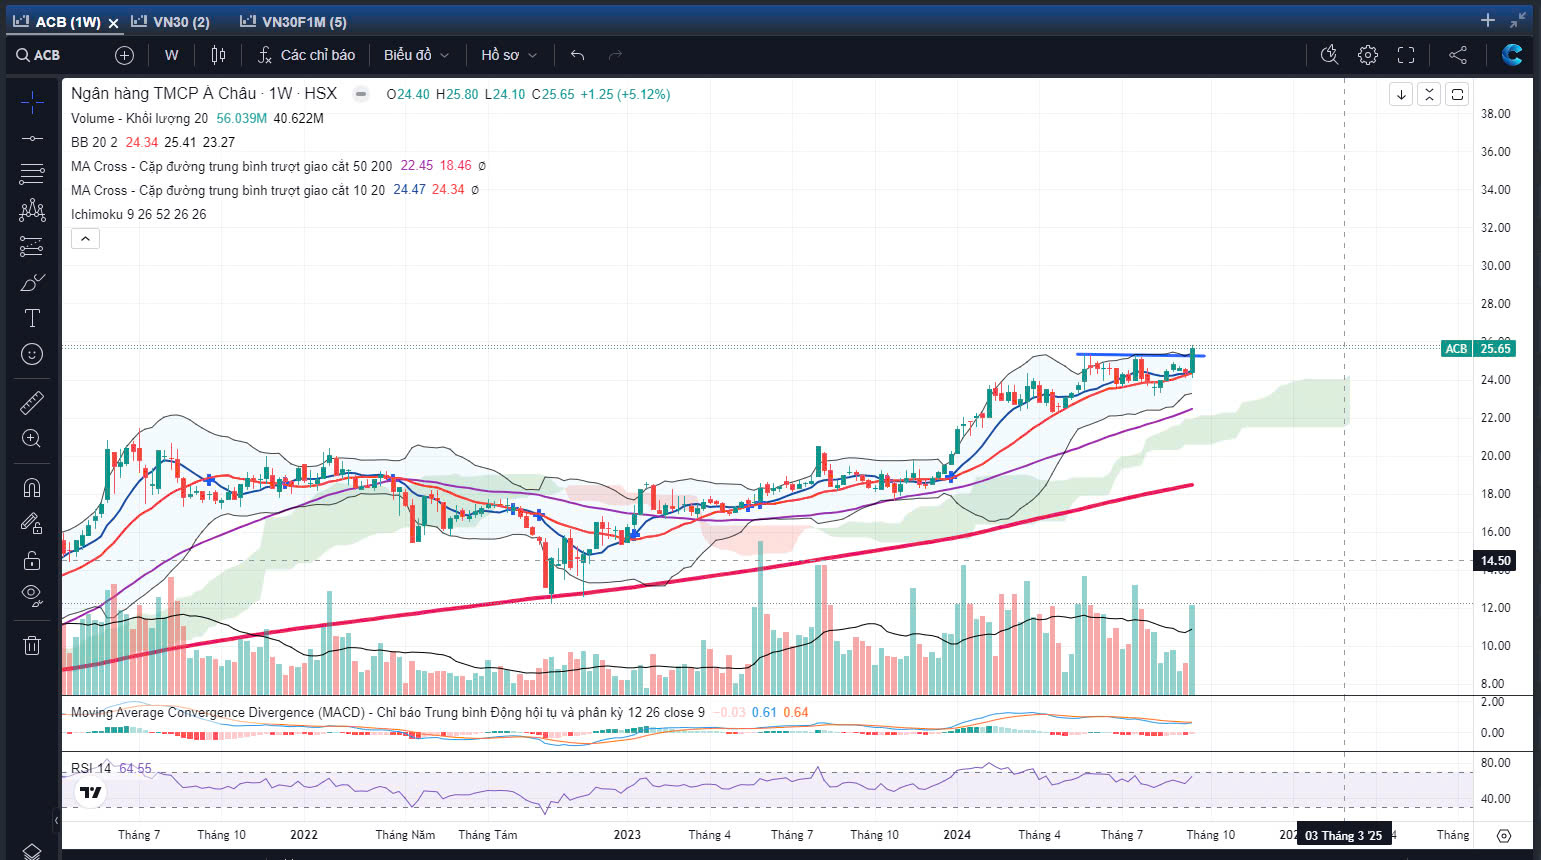Add a new chart tab

tap(1488, 20)
